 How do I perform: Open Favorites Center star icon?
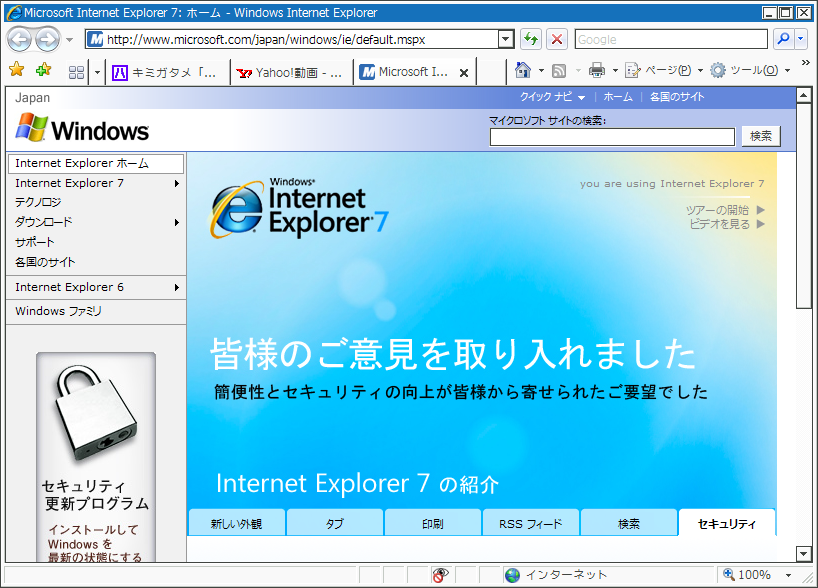point(17,69)
